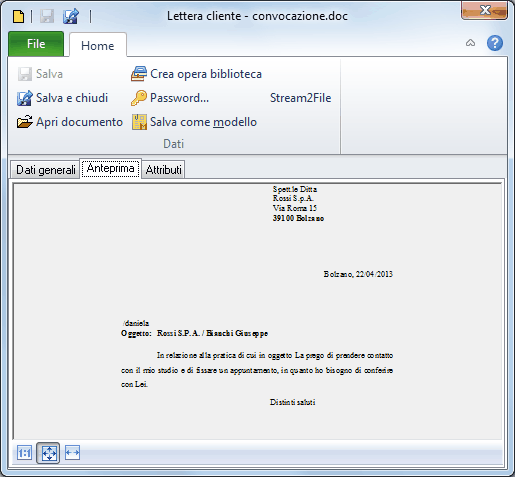Toggle fit to width preview mode

(72, 453)
